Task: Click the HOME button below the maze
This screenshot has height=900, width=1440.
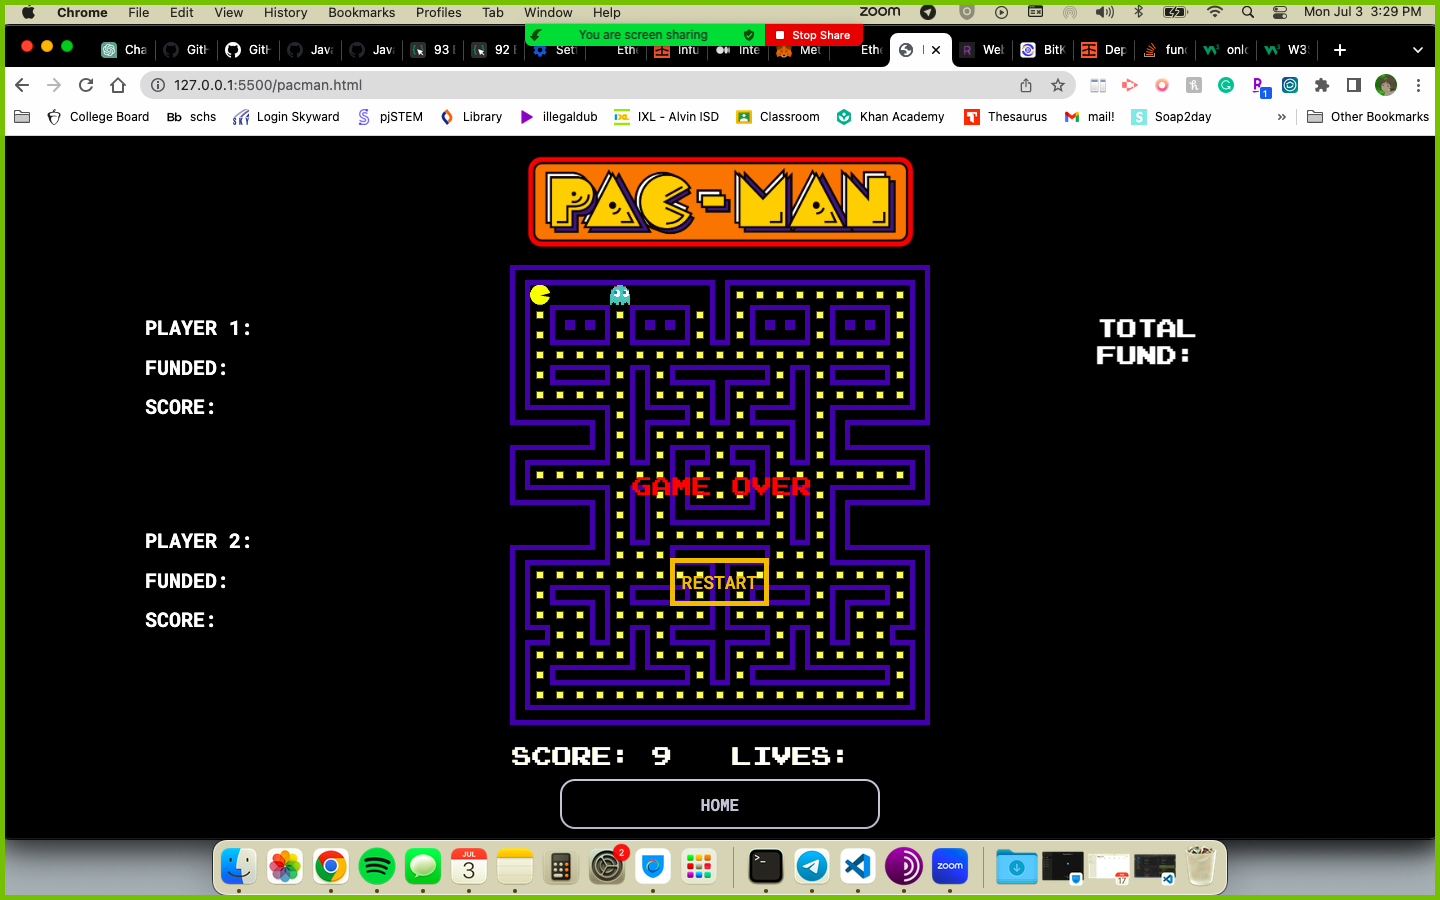Action: pos(720,804)
